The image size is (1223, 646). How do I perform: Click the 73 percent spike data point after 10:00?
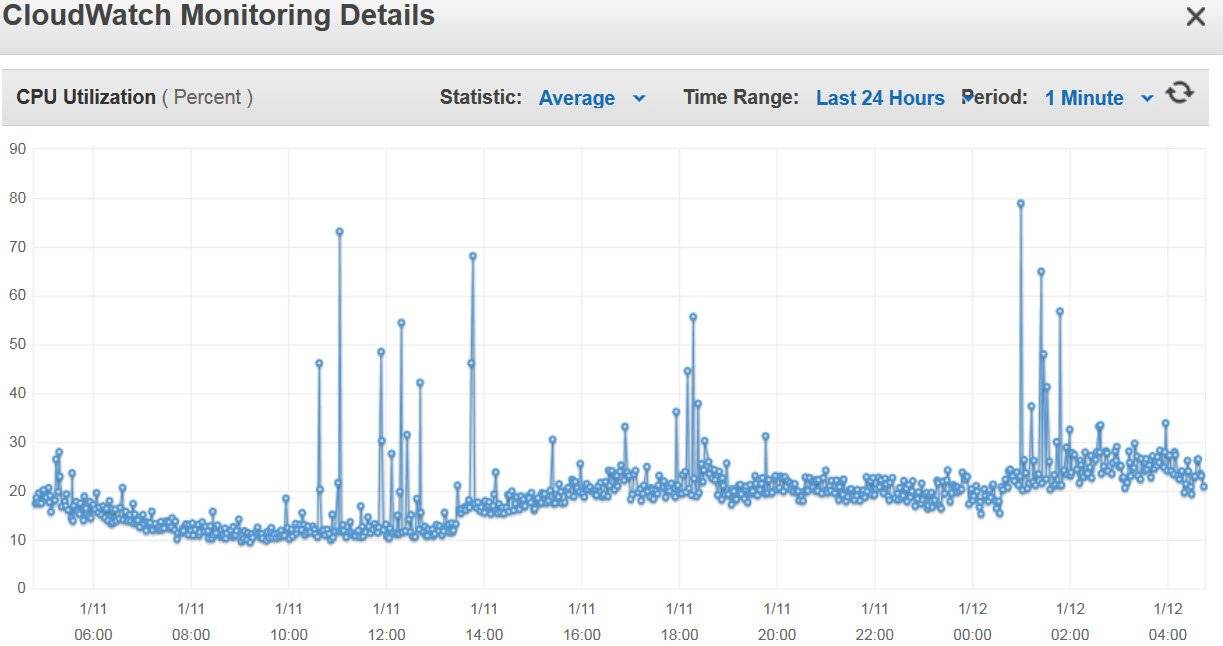(339, 231)
